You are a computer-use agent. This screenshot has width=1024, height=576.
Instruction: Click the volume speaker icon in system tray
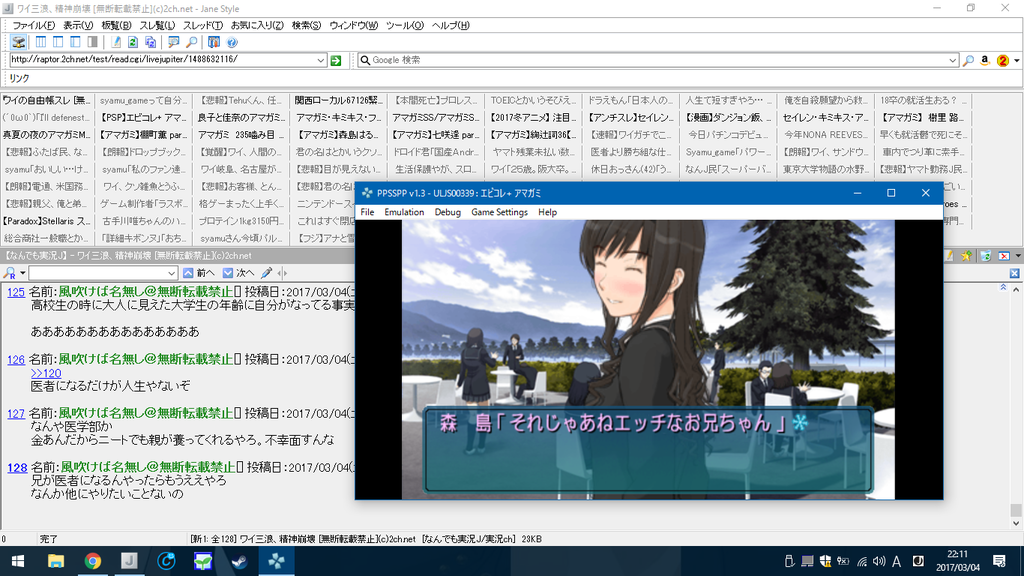pyautogui.click(x=879, y=561)
